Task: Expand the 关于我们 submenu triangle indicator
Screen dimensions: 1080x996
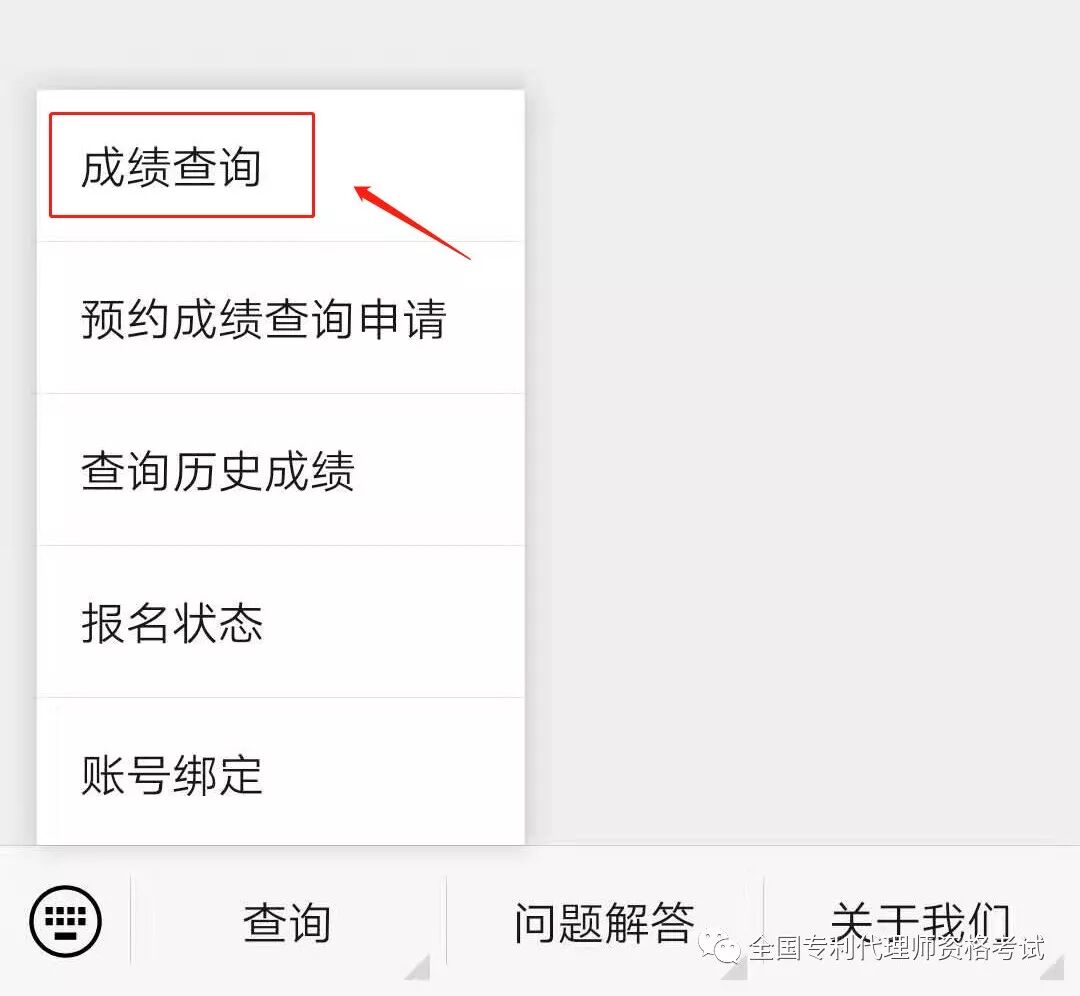Action: point(1052,966)
